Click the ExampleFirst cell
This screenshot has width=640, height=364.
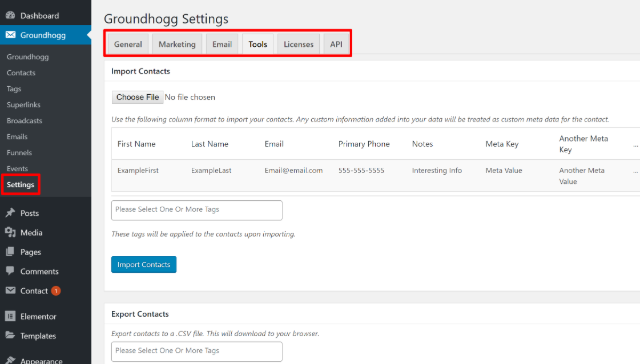point(138,170)
